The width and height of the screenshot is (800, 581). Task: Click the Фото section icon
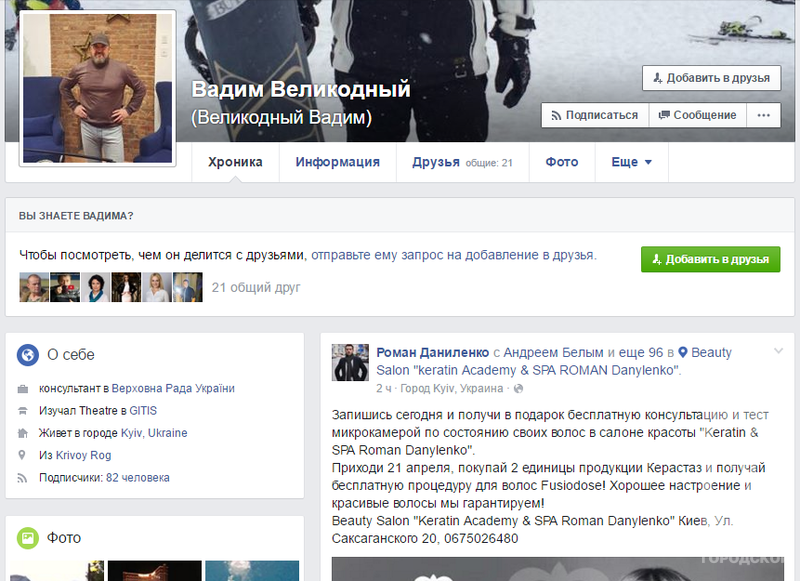(28, 538)
